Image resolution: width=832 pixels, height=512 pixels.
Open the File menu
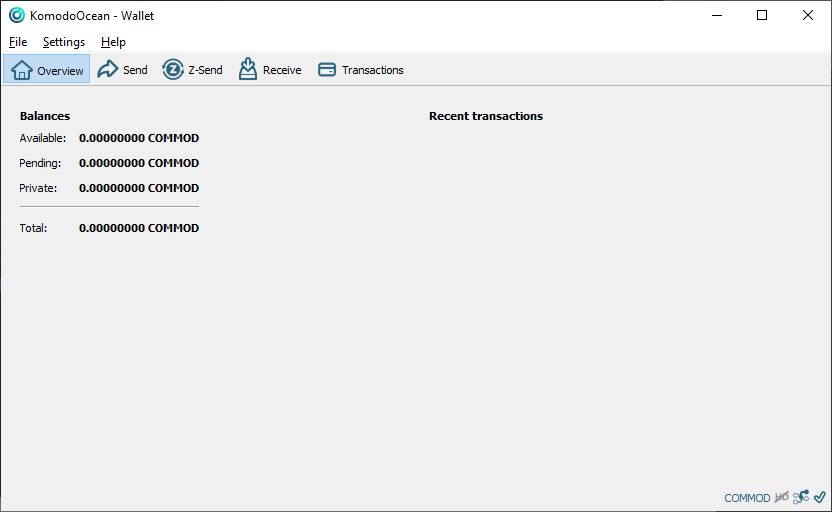pyautogui.click(x=18, y=42)
